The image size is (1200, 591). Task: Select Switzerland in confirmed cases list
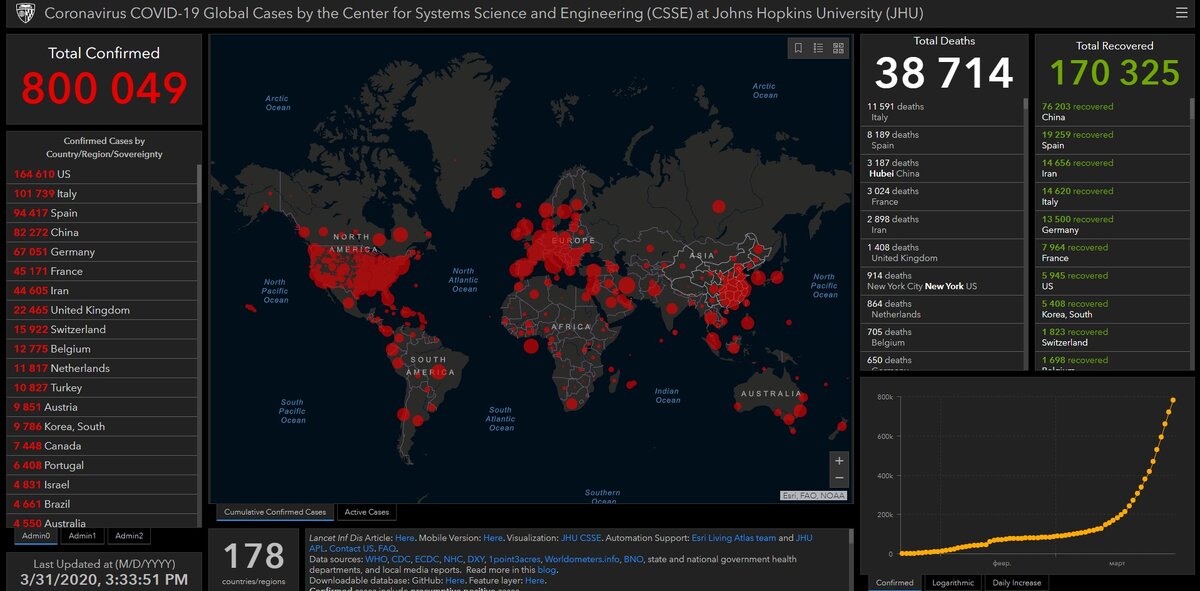click(102, 329)
